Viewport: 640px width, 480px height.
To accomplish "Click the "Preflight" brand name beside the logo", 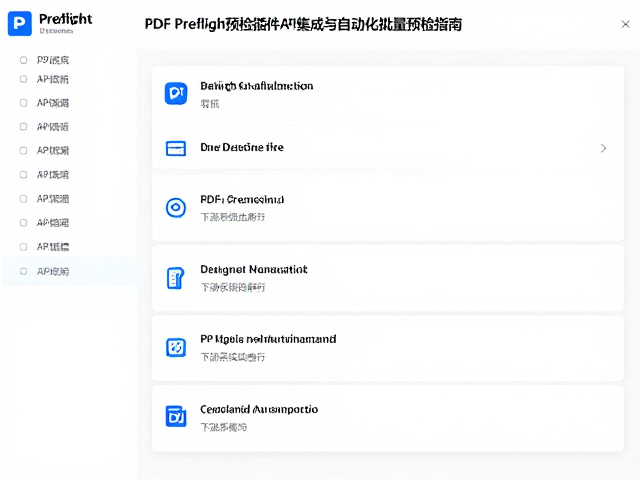I will 66,19.
